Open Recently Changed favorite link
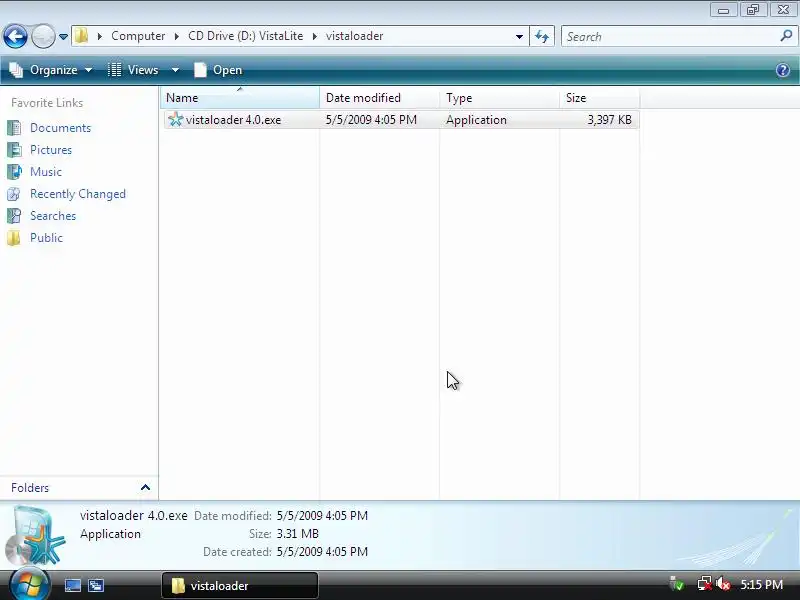800x600 pixels. 78,194
